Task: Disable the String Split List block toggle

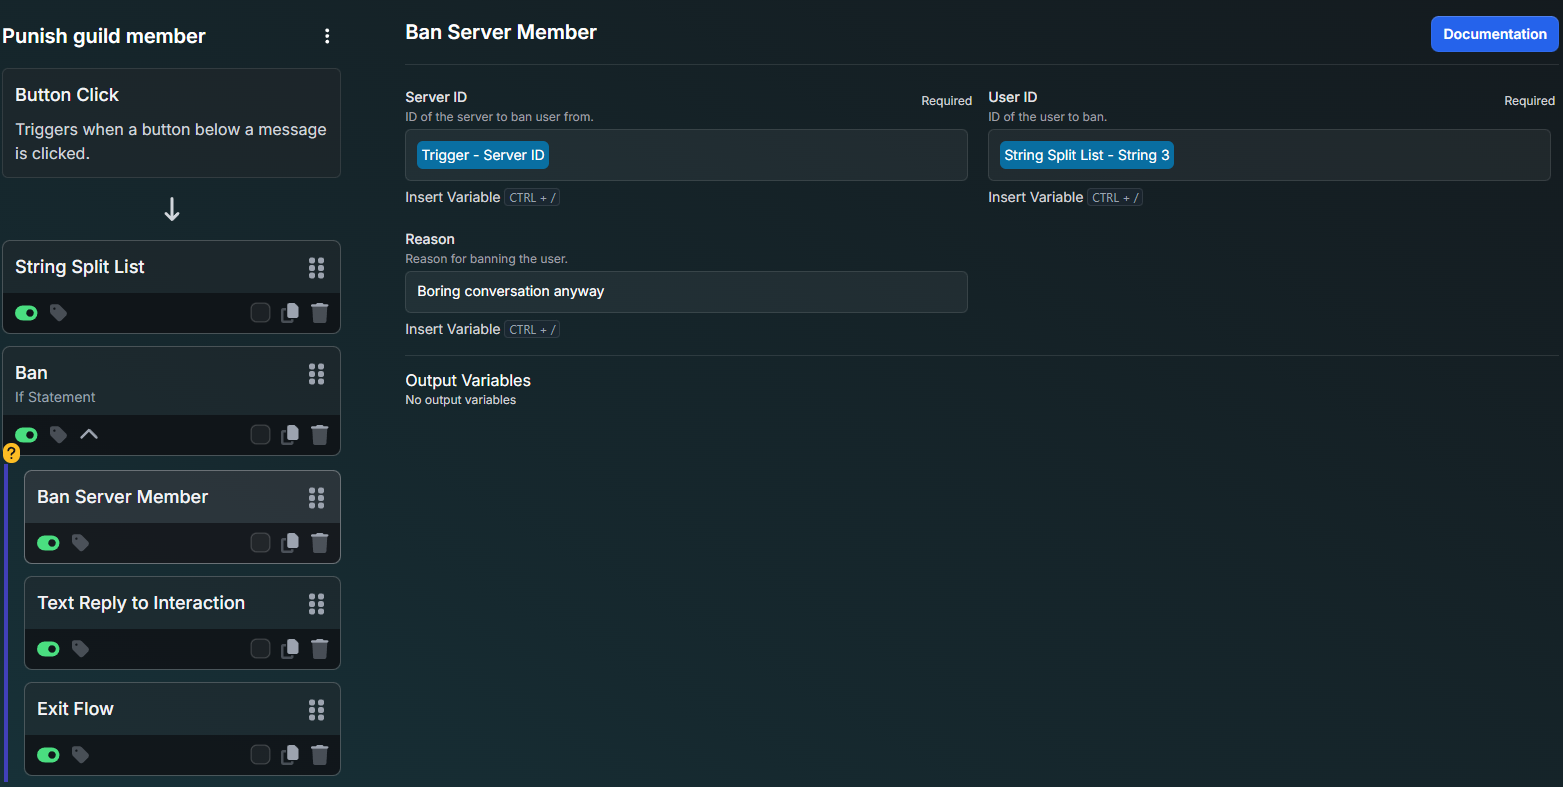Action: [27, 313]
